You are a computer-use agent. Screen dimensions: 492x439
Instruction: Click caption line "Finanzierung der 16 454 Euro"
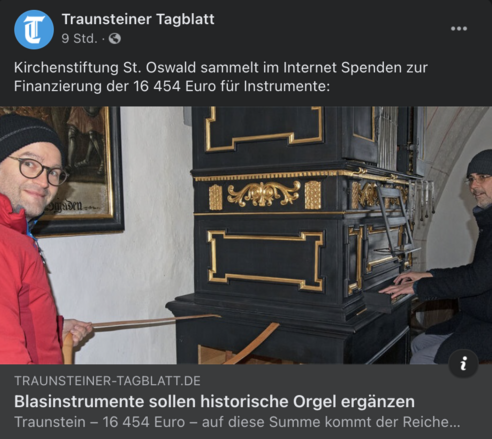(172, 86)
